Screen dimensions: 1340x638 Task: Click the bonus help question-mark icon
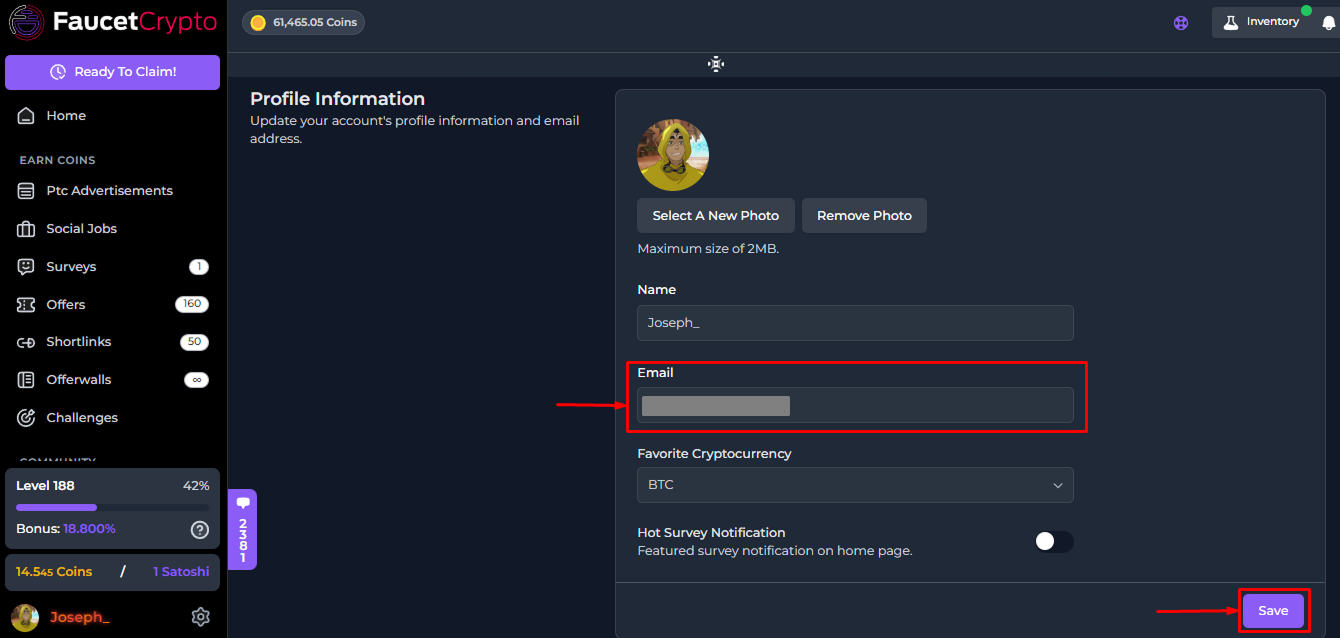[200, 529]
